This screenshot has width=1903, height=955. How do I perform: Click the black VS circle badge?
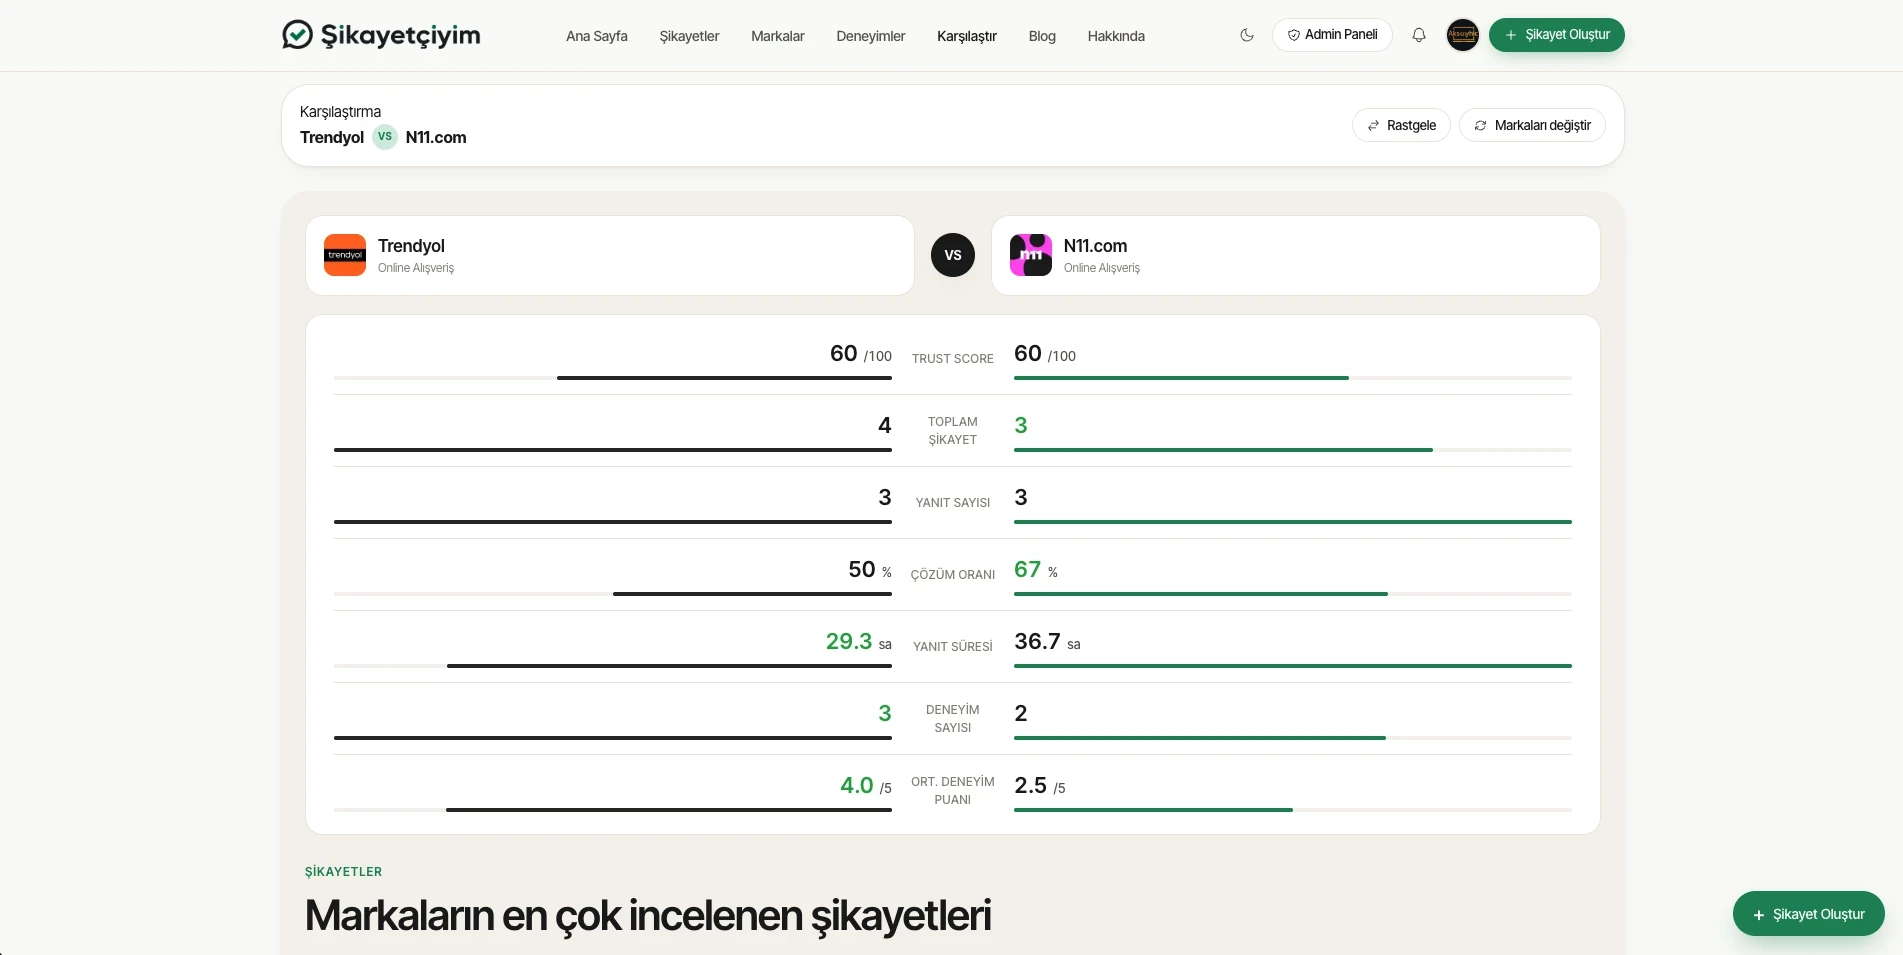[953, 255]
